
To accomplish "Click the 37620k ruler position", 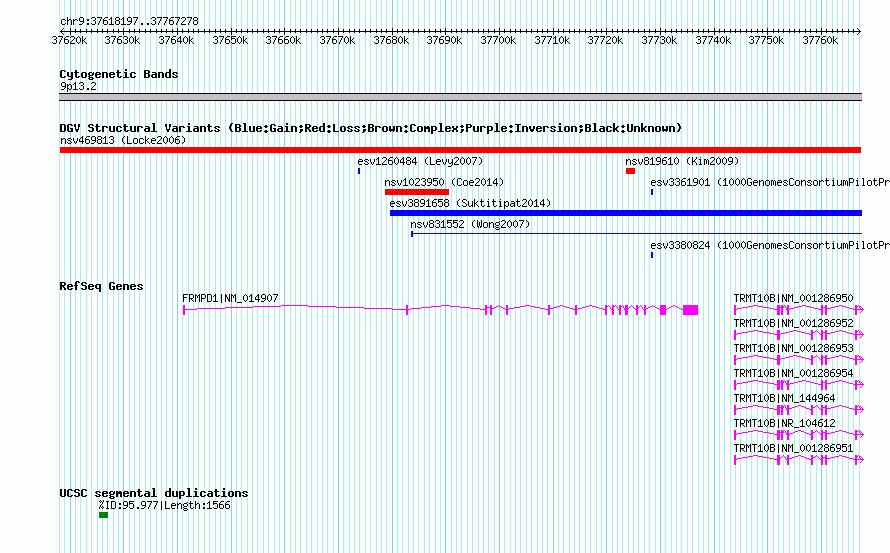I will coord(69,40).
